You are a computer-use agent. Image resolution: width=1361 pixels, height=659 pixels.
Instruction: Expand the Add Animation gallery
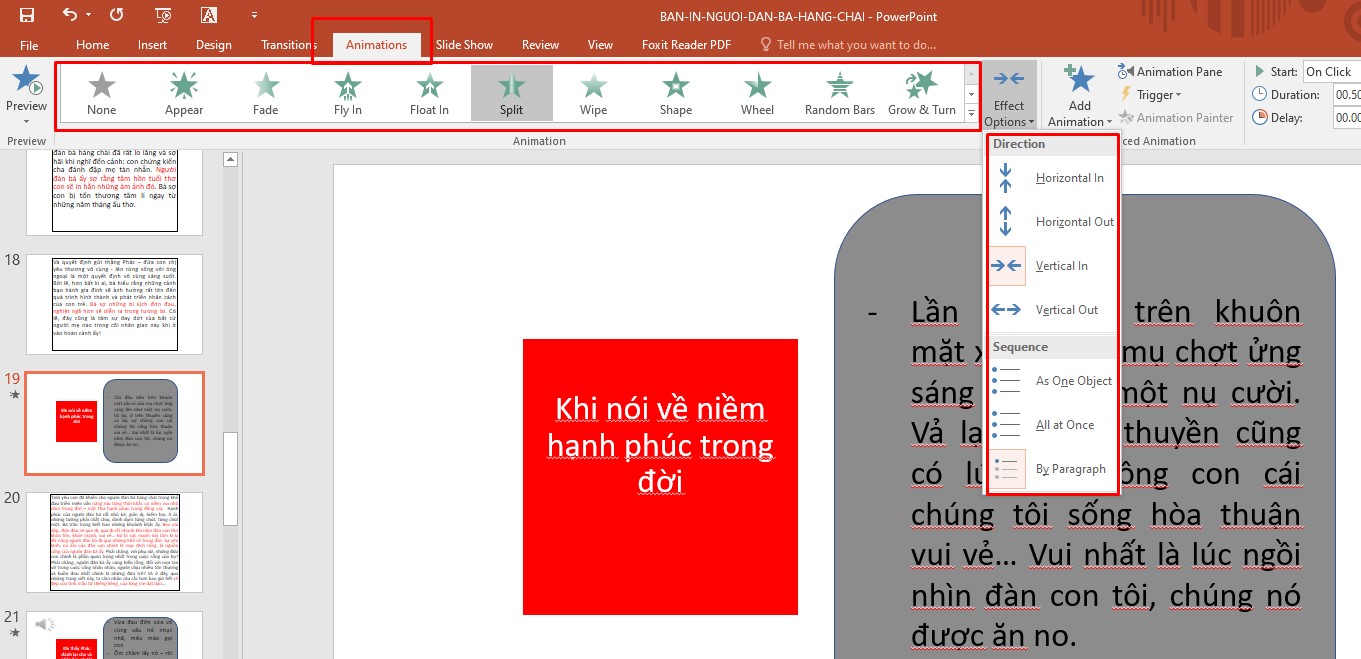(1078, 94)
